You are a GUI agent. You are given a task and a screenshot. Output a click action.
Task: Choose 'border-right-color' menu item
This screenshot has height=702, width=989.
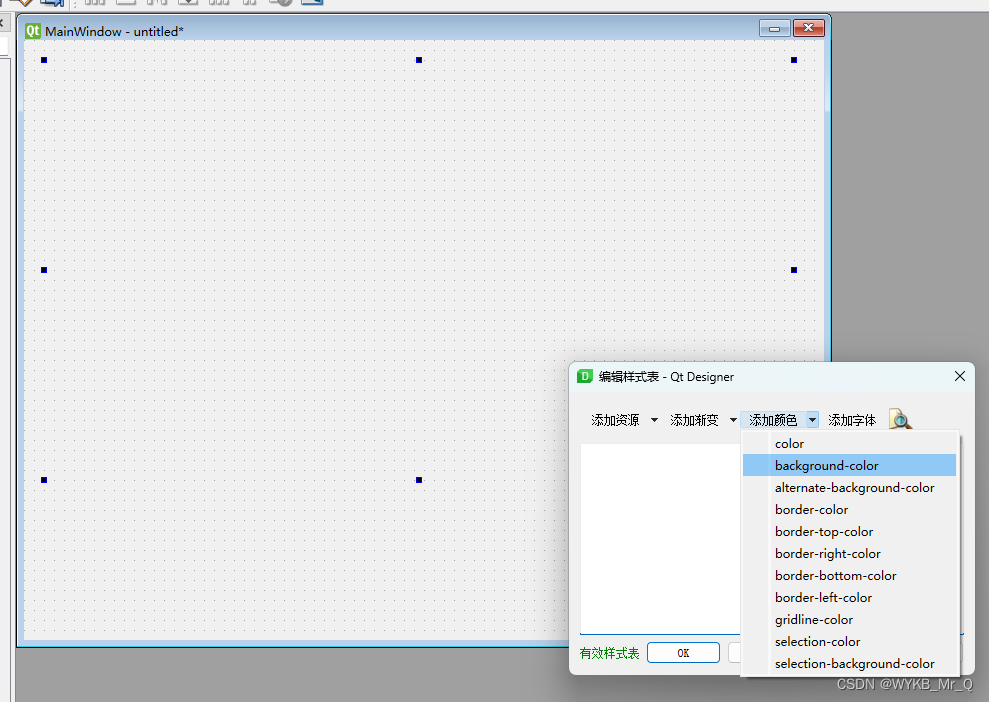(849, 554)
